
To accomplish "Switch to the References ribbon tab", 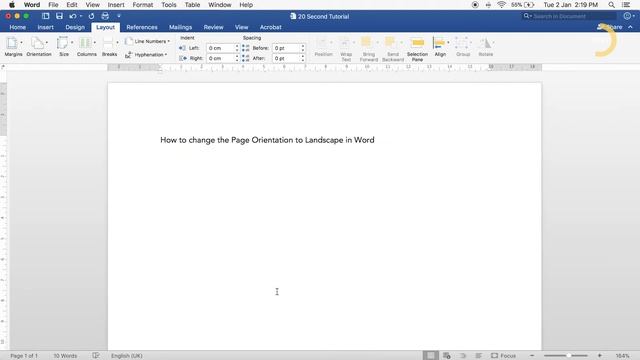I will point(142,27).
